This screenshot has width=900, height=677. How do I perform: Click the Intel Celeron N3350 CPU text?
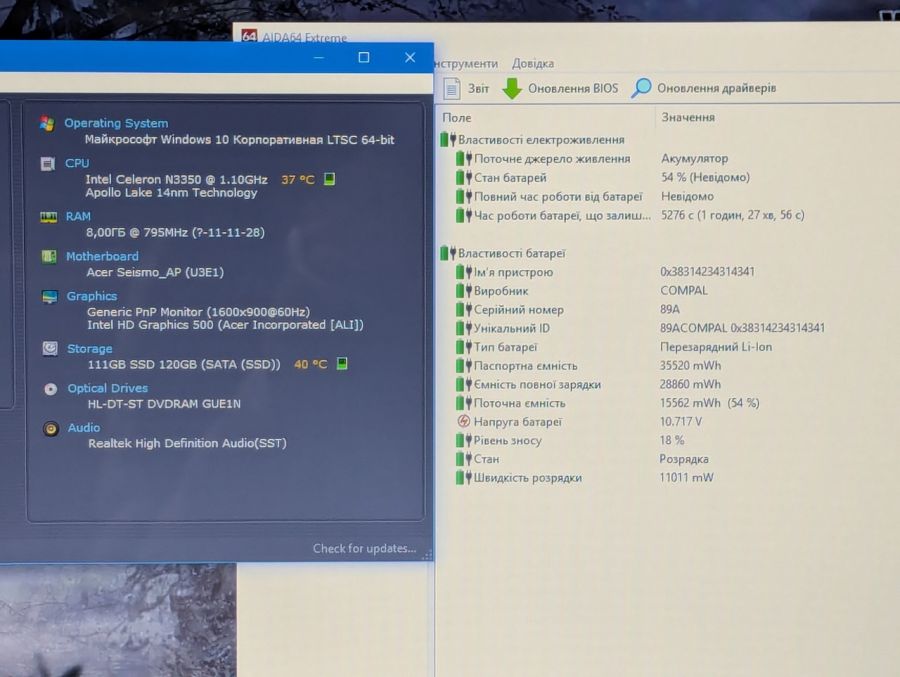176,179
